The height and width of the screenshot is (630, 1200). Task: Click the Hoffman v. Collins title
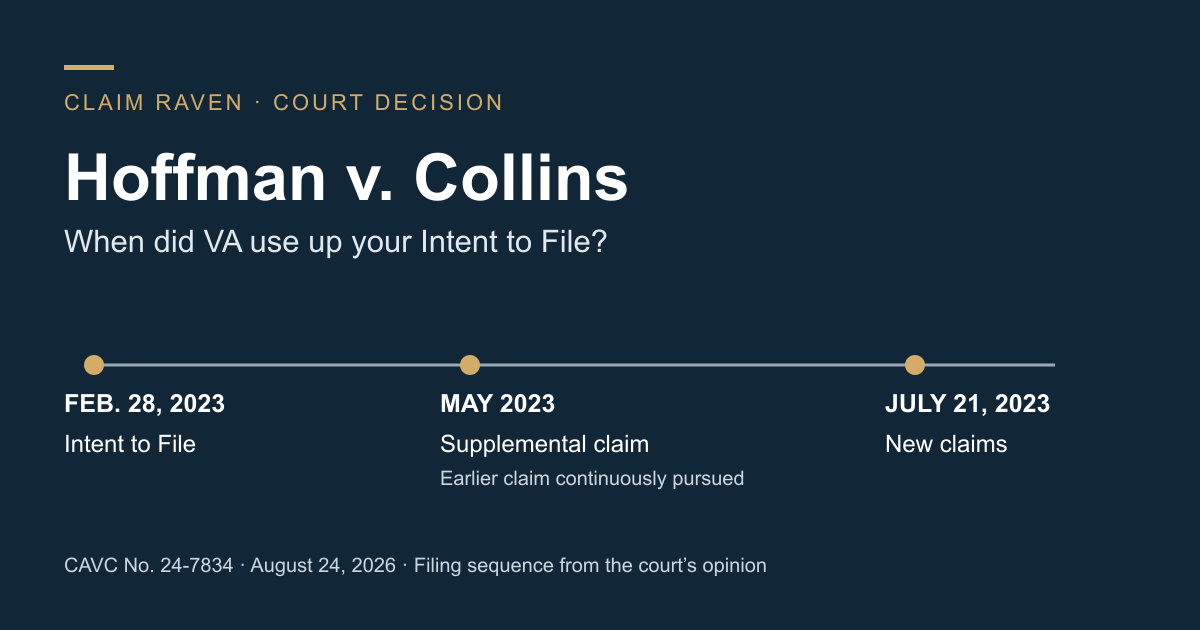click(346, 179)
